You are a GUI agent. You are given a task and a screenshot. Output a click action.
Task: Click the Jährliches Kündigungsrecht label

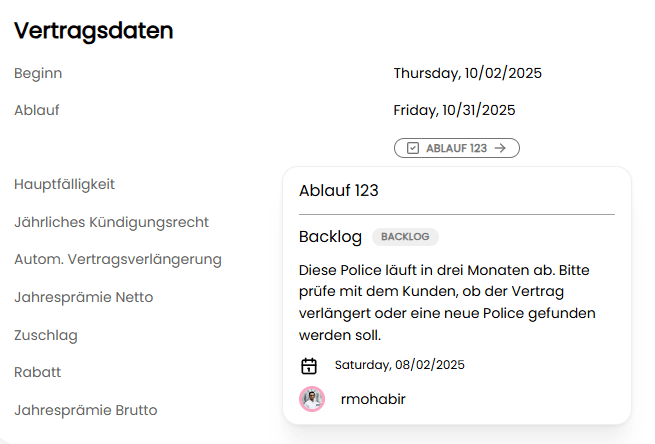click(111, 222)
